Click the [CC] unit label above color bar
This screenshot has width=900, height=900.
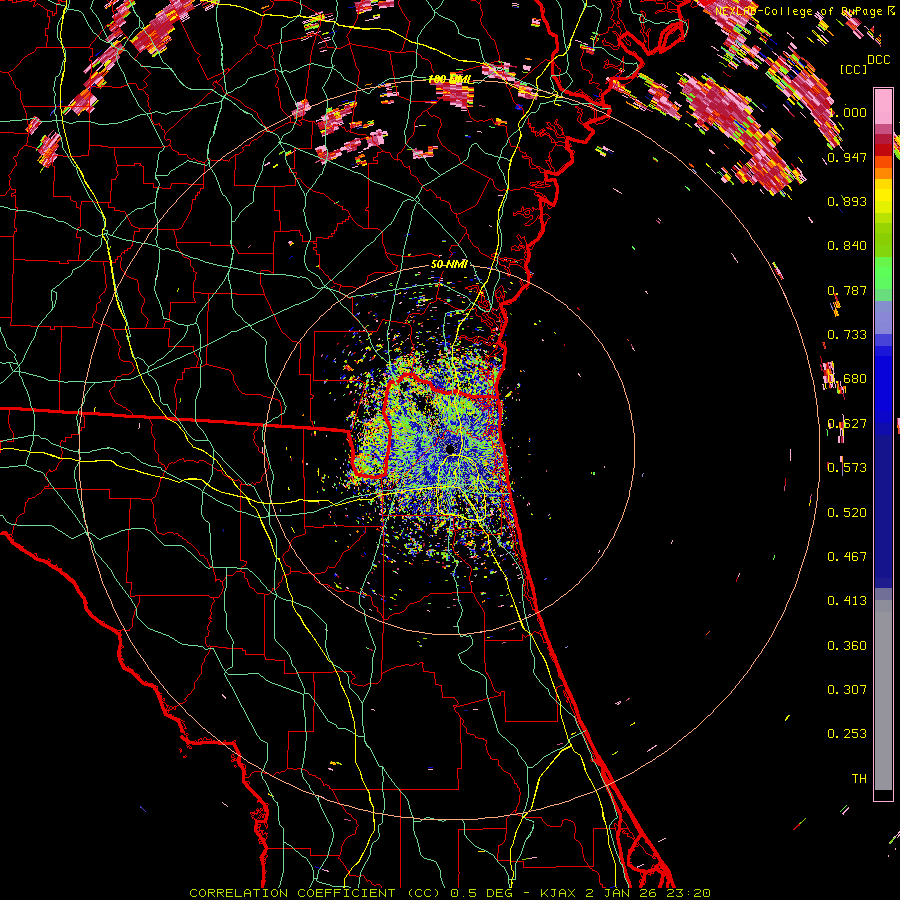853,69
